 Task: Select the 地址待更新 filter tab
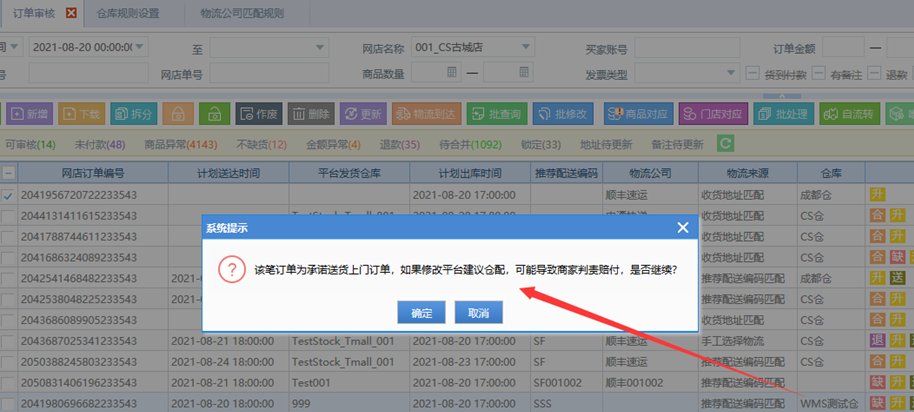(x=606, y=144)
